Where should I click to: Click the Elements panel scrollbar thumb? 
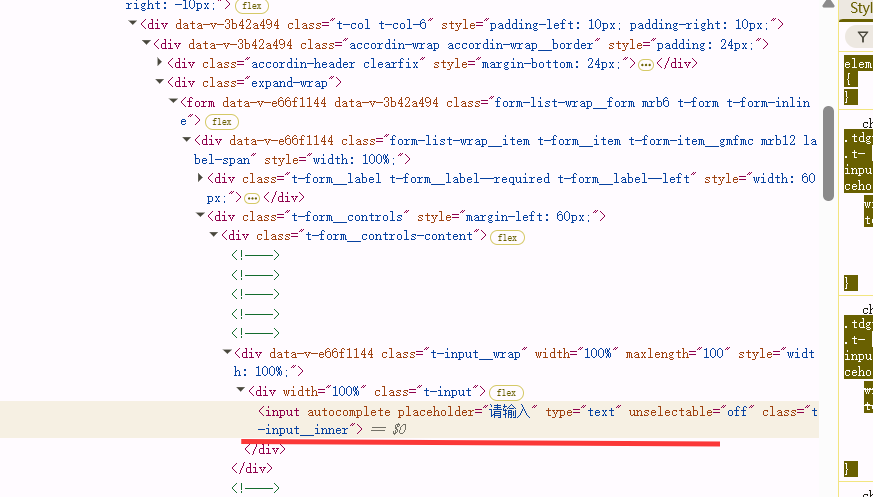(828, 153)
